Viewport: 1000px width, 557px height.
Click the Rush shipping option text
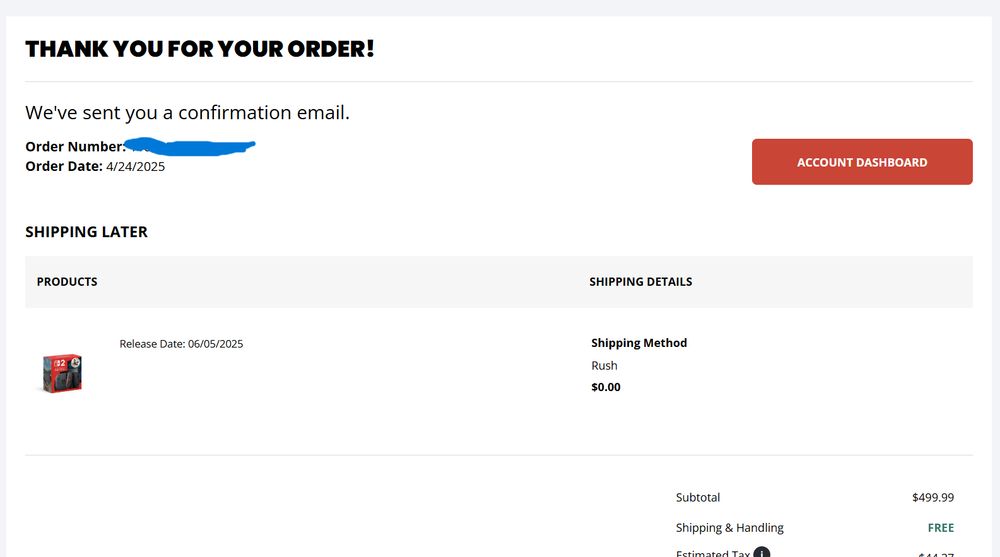coord(604,366)
